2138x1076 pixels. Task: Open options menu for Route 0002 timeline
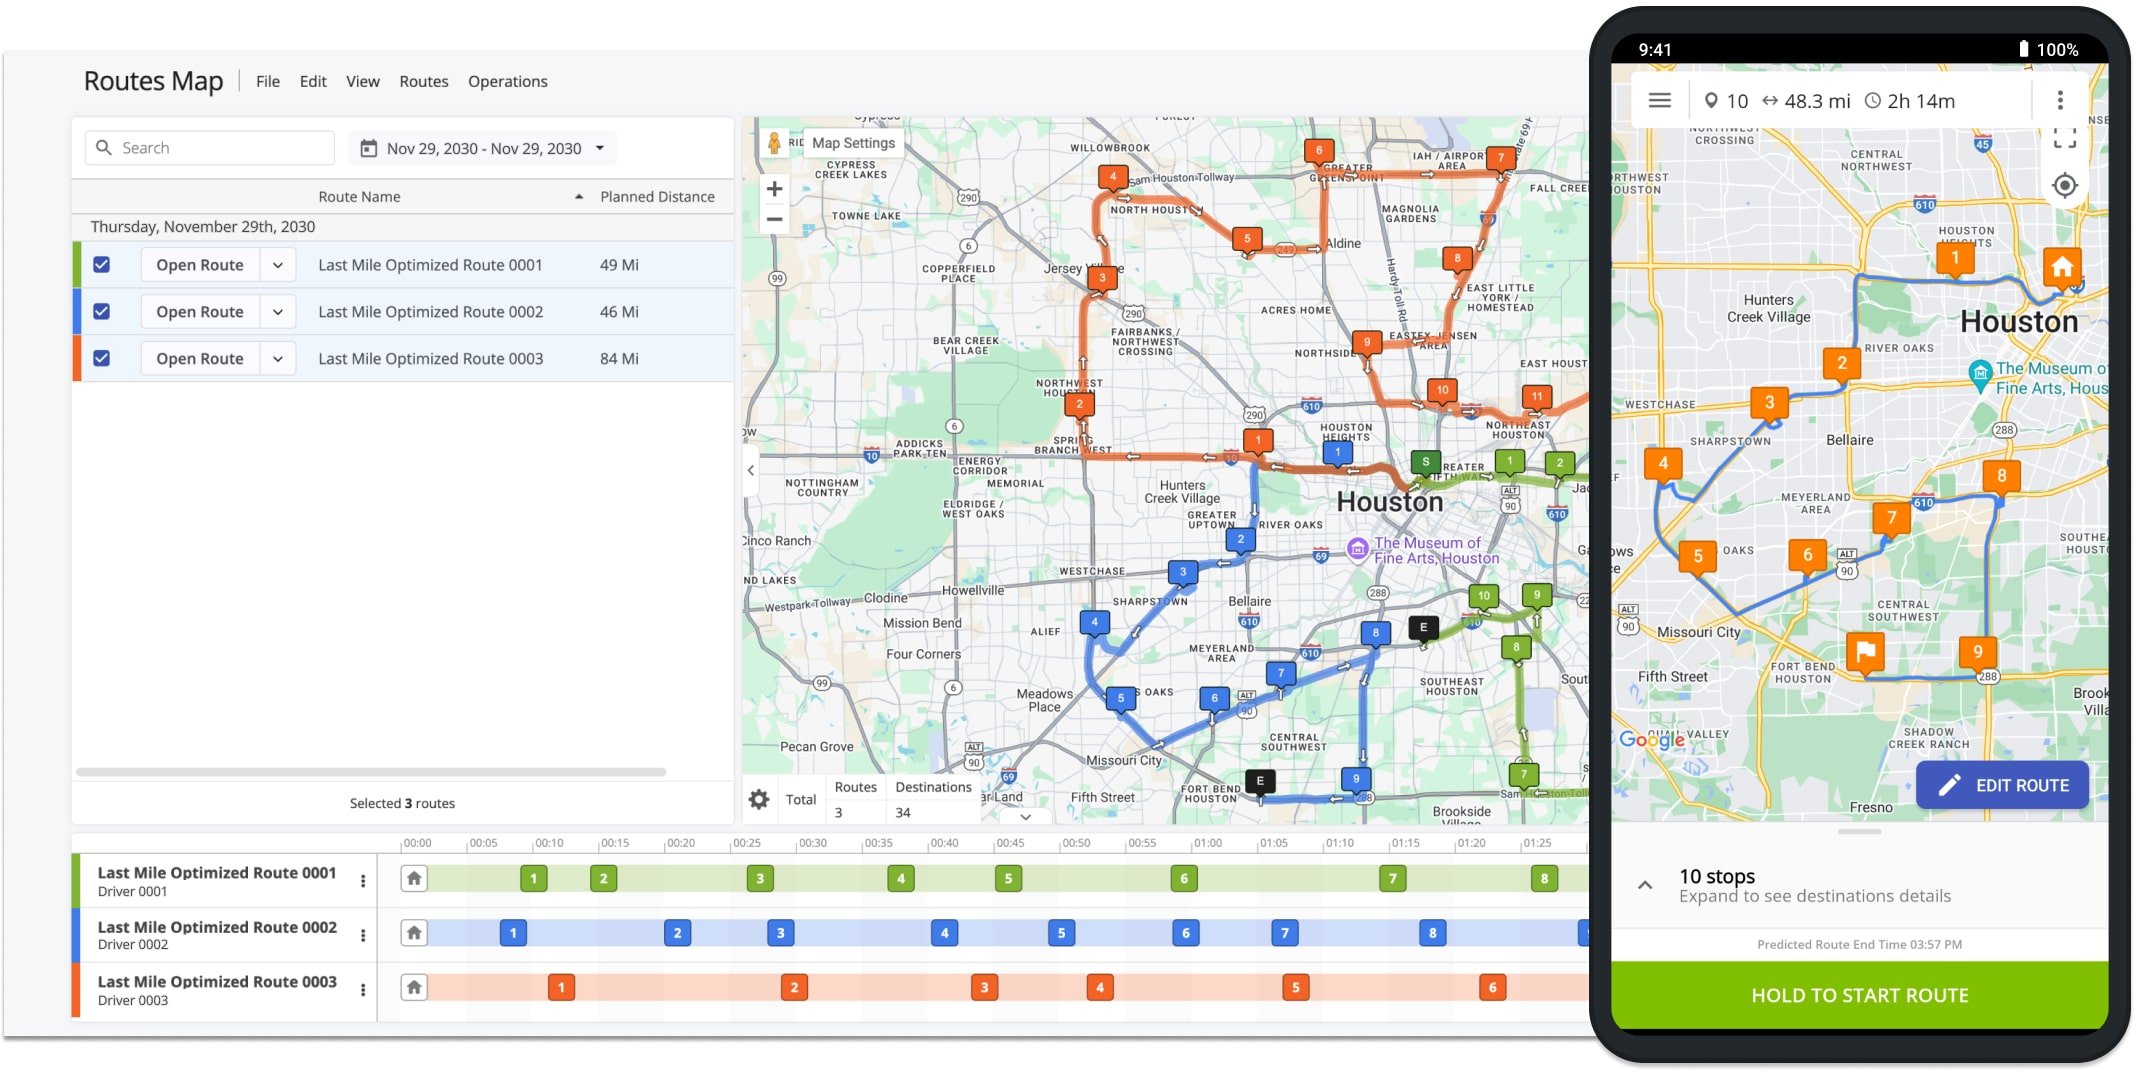click(363, 935)
